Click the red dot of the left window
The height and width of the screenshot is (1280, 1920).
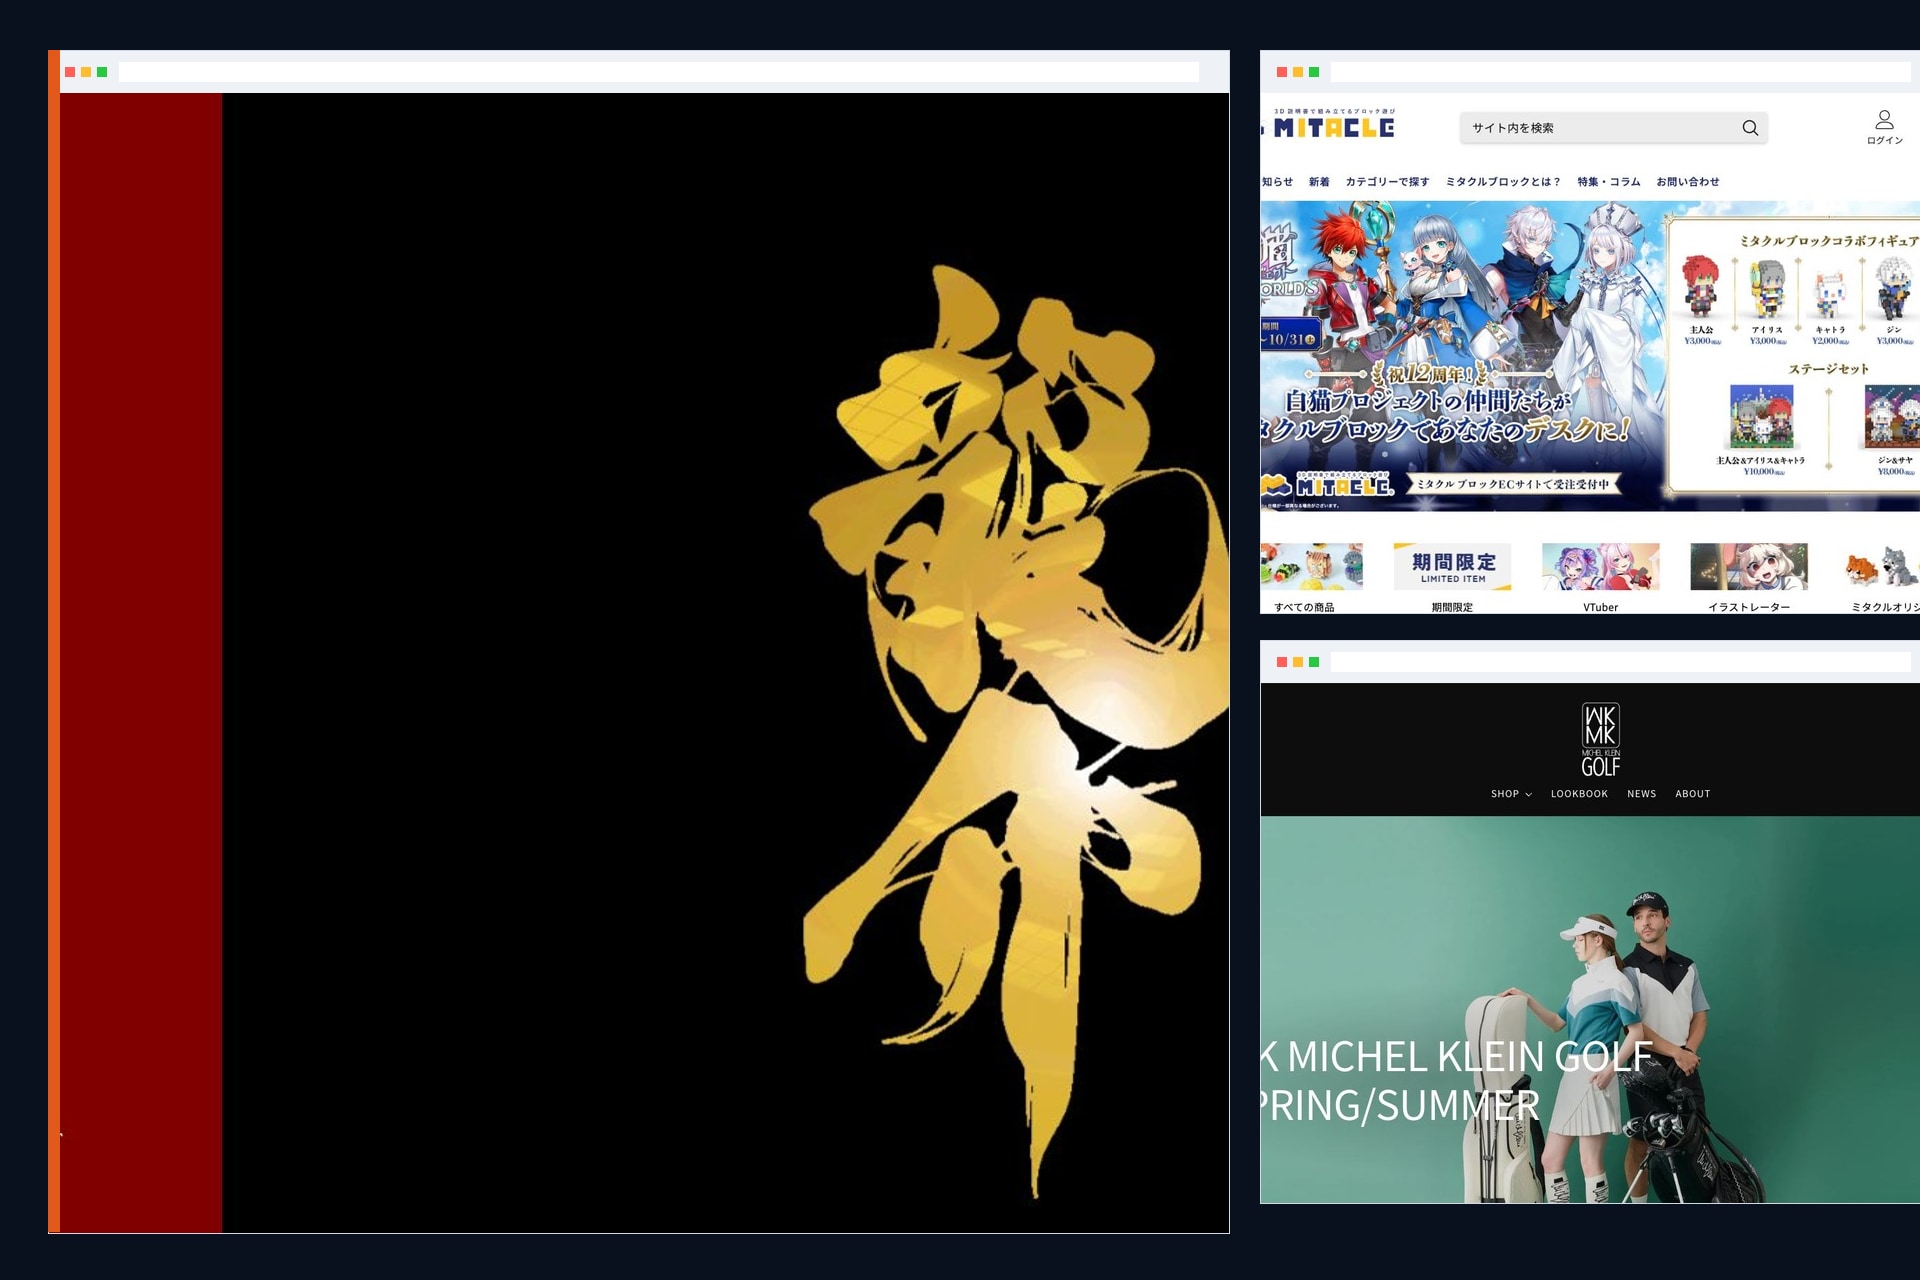[x=70, y=72]
